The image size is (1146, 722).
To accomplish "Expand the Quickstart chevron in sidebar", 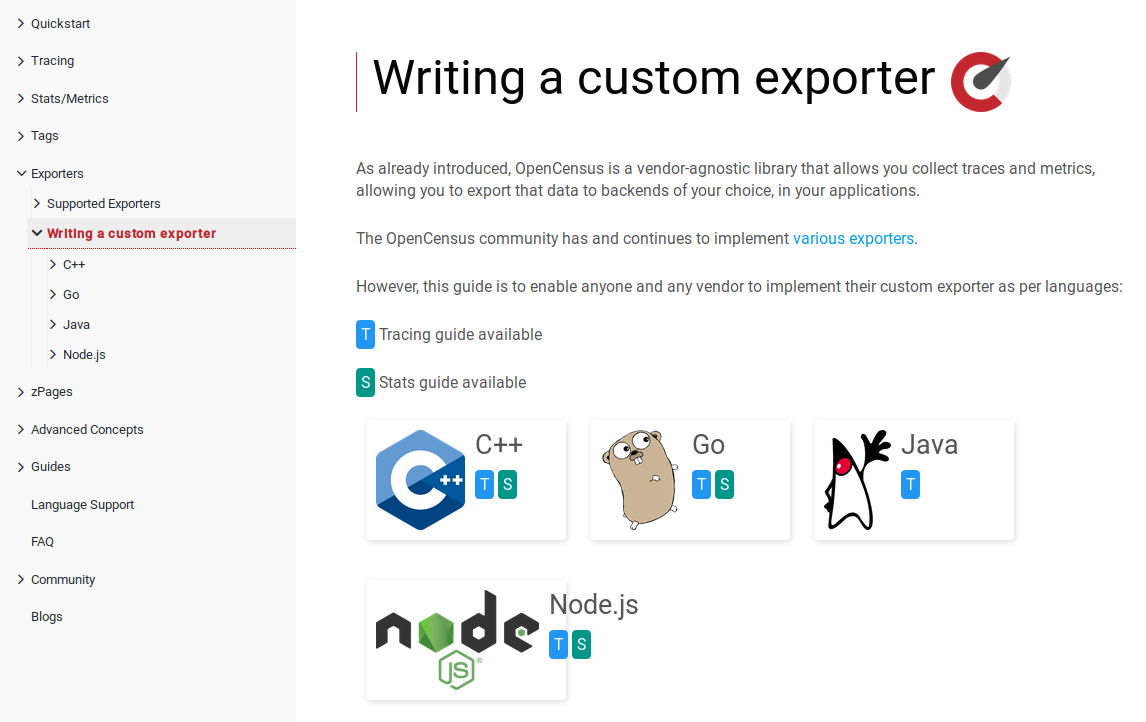I will [20, 23].
